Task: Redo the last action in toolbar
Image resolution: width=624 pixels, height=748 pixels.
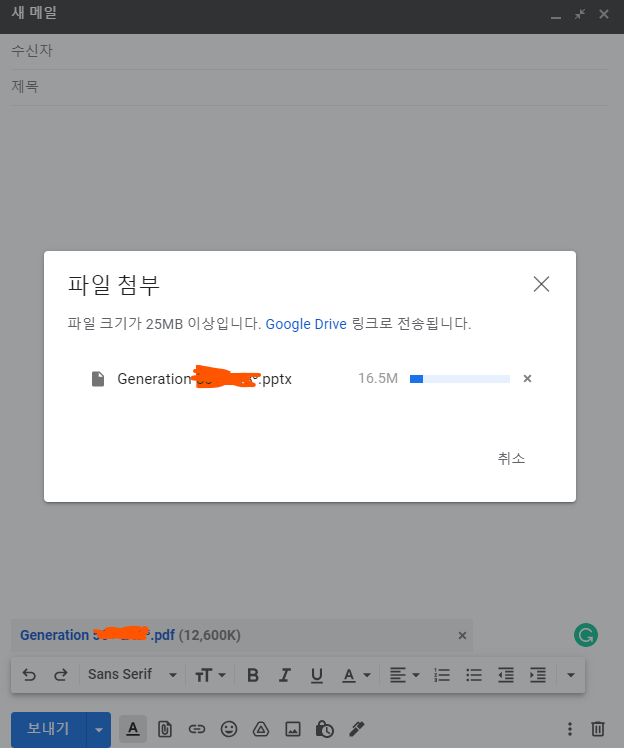Action: click(x=61, y=675)
